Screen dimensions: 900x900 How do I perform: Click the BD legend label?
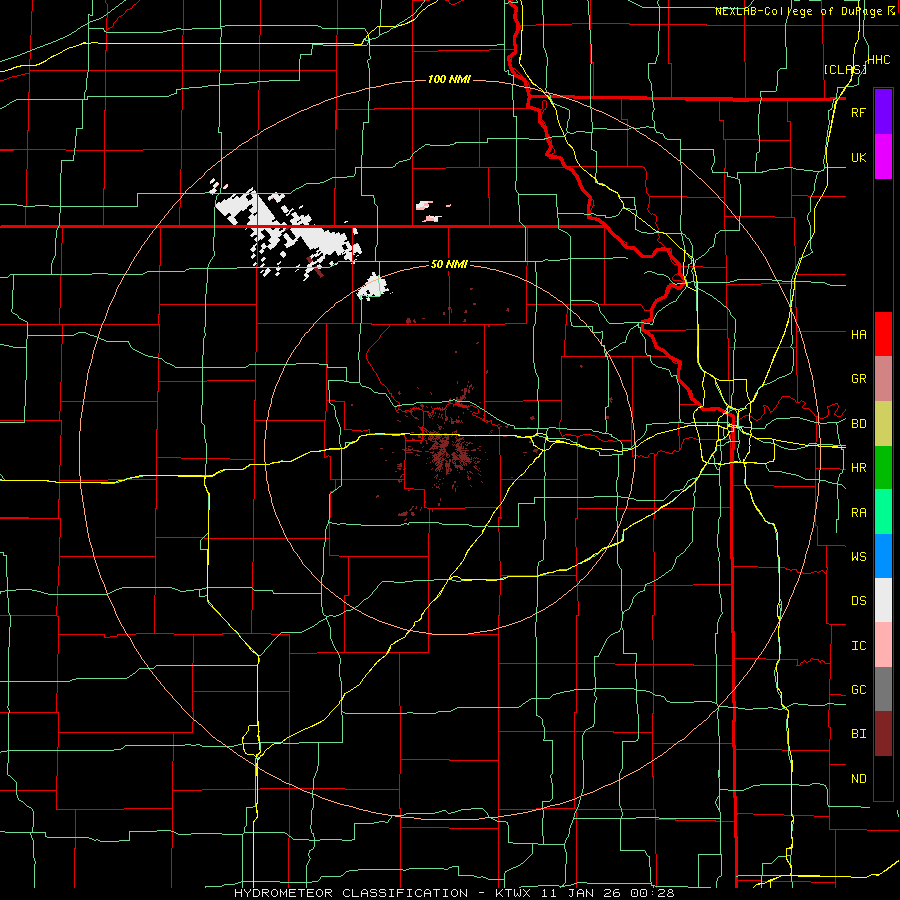[858, 424]
